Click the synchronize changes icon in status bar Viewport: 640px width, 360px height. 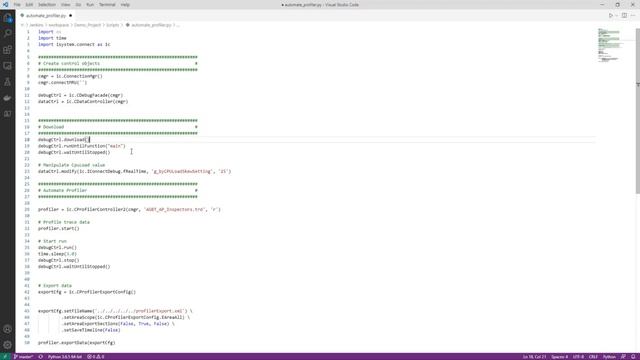click(40, 357)
